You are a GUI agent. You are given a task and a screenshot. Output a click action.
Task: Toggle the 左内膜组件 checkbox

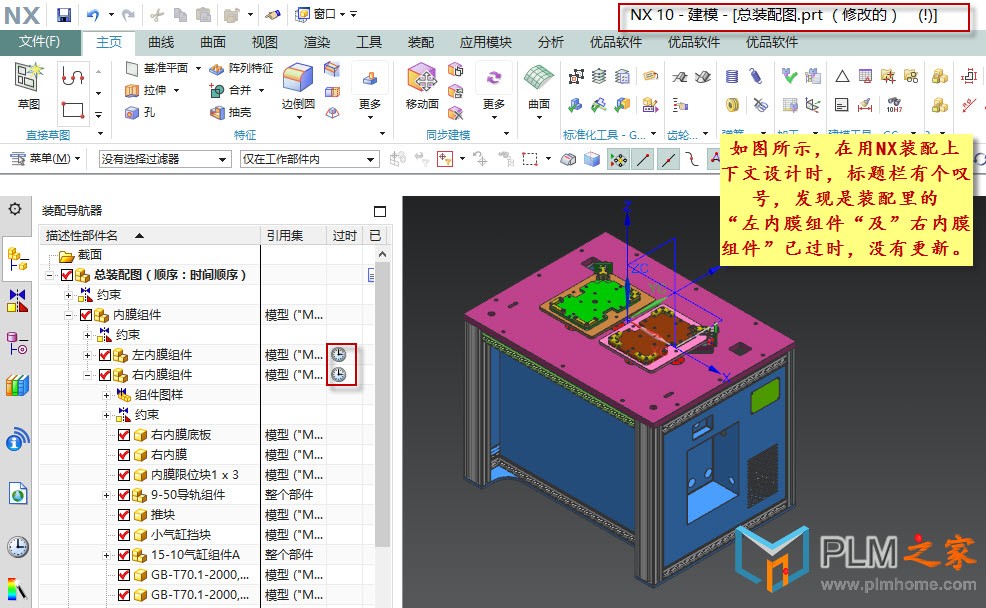(x=105, y=355)
